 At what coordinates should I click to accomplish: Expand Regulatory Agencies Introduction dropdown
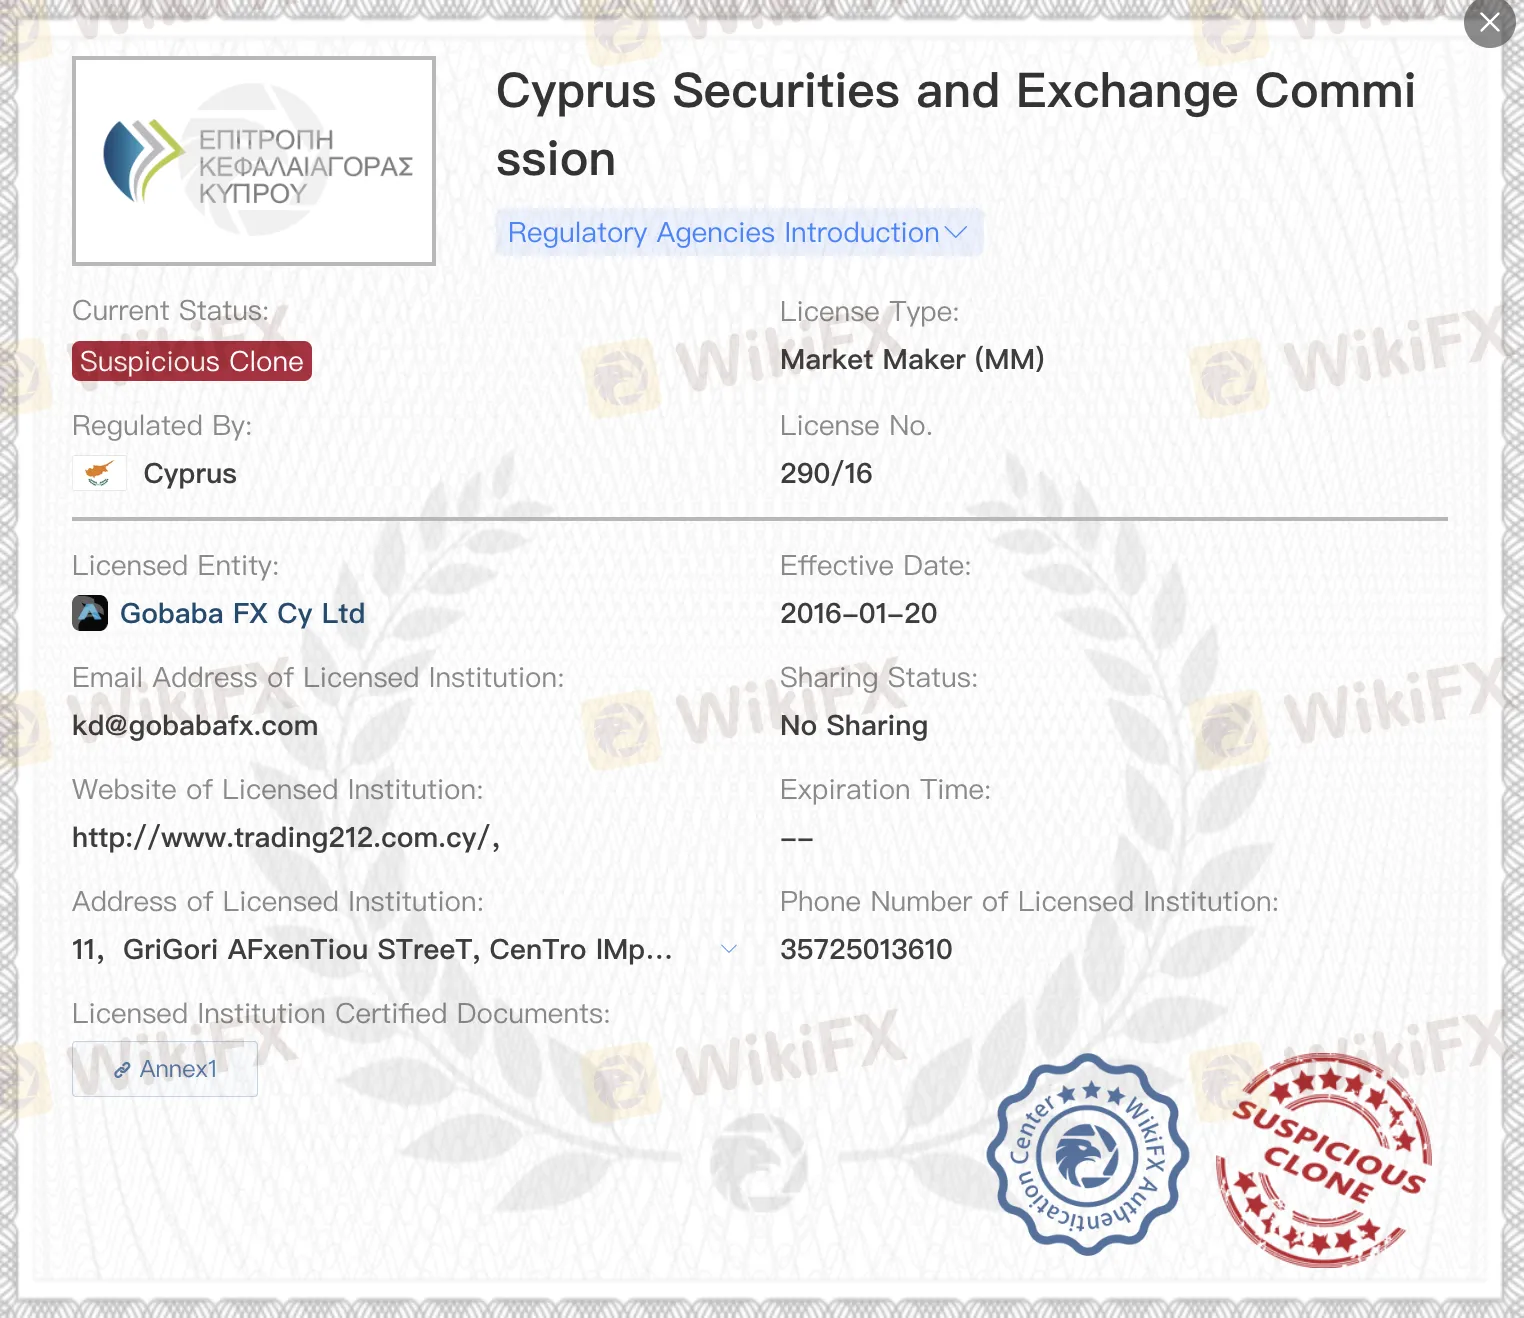[723, 233]
